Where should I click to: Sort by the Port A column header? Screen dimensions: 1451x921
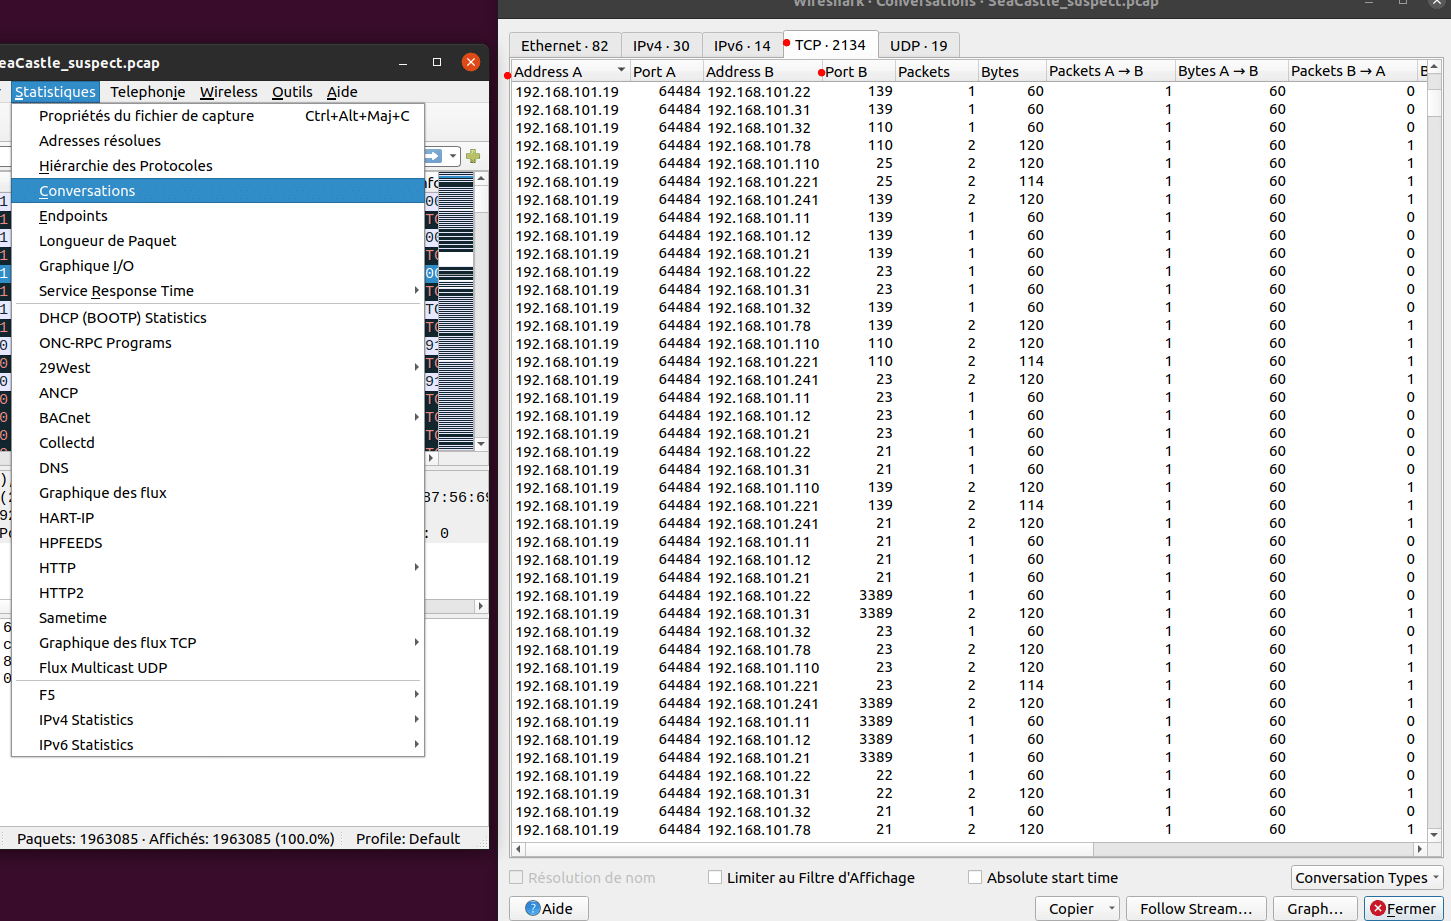point(665,71)
